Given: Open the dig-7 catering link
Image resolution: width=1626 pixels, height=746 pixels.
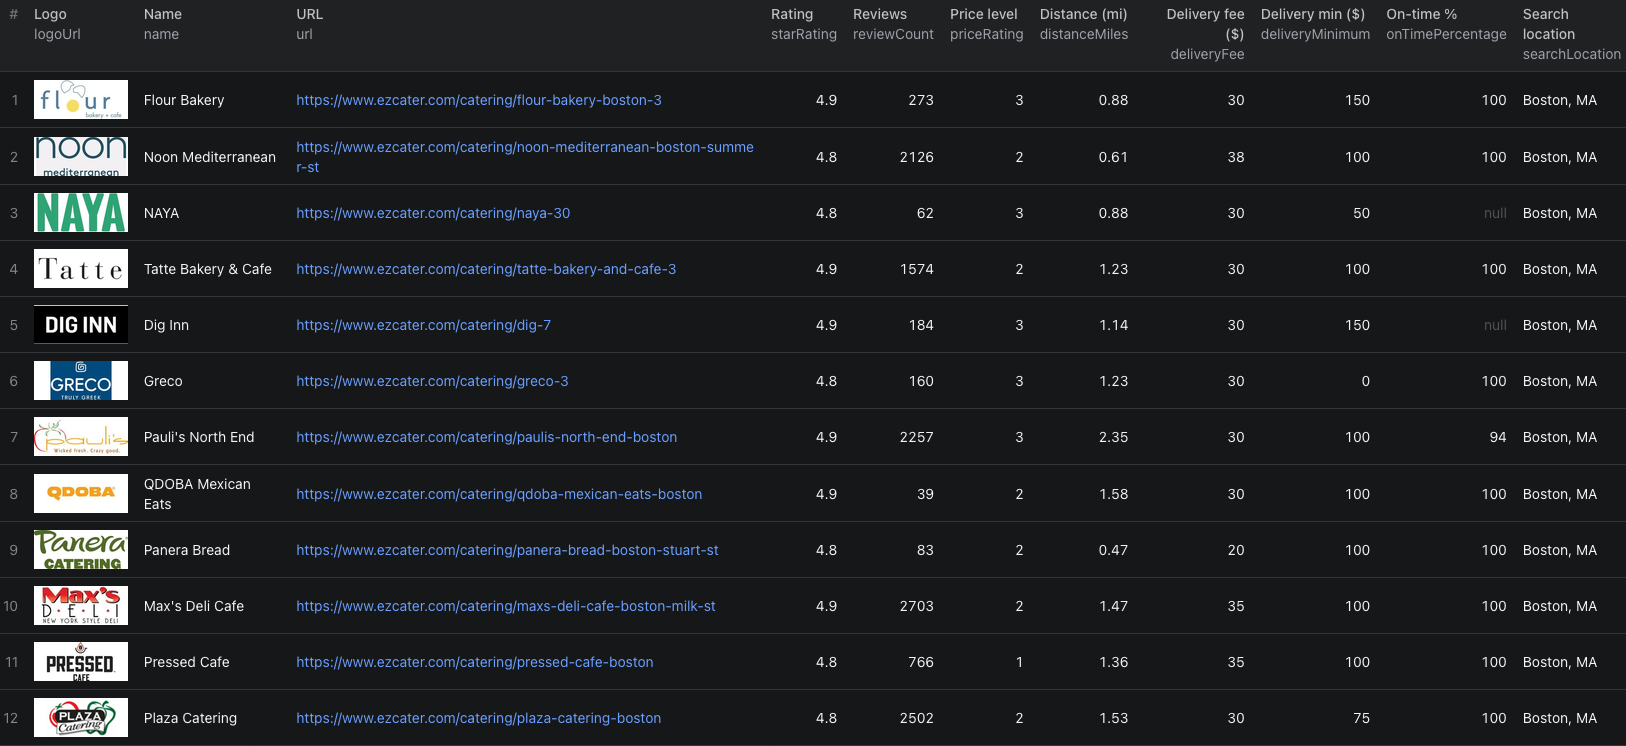Looking at the screenshot, I should (424, 325).
